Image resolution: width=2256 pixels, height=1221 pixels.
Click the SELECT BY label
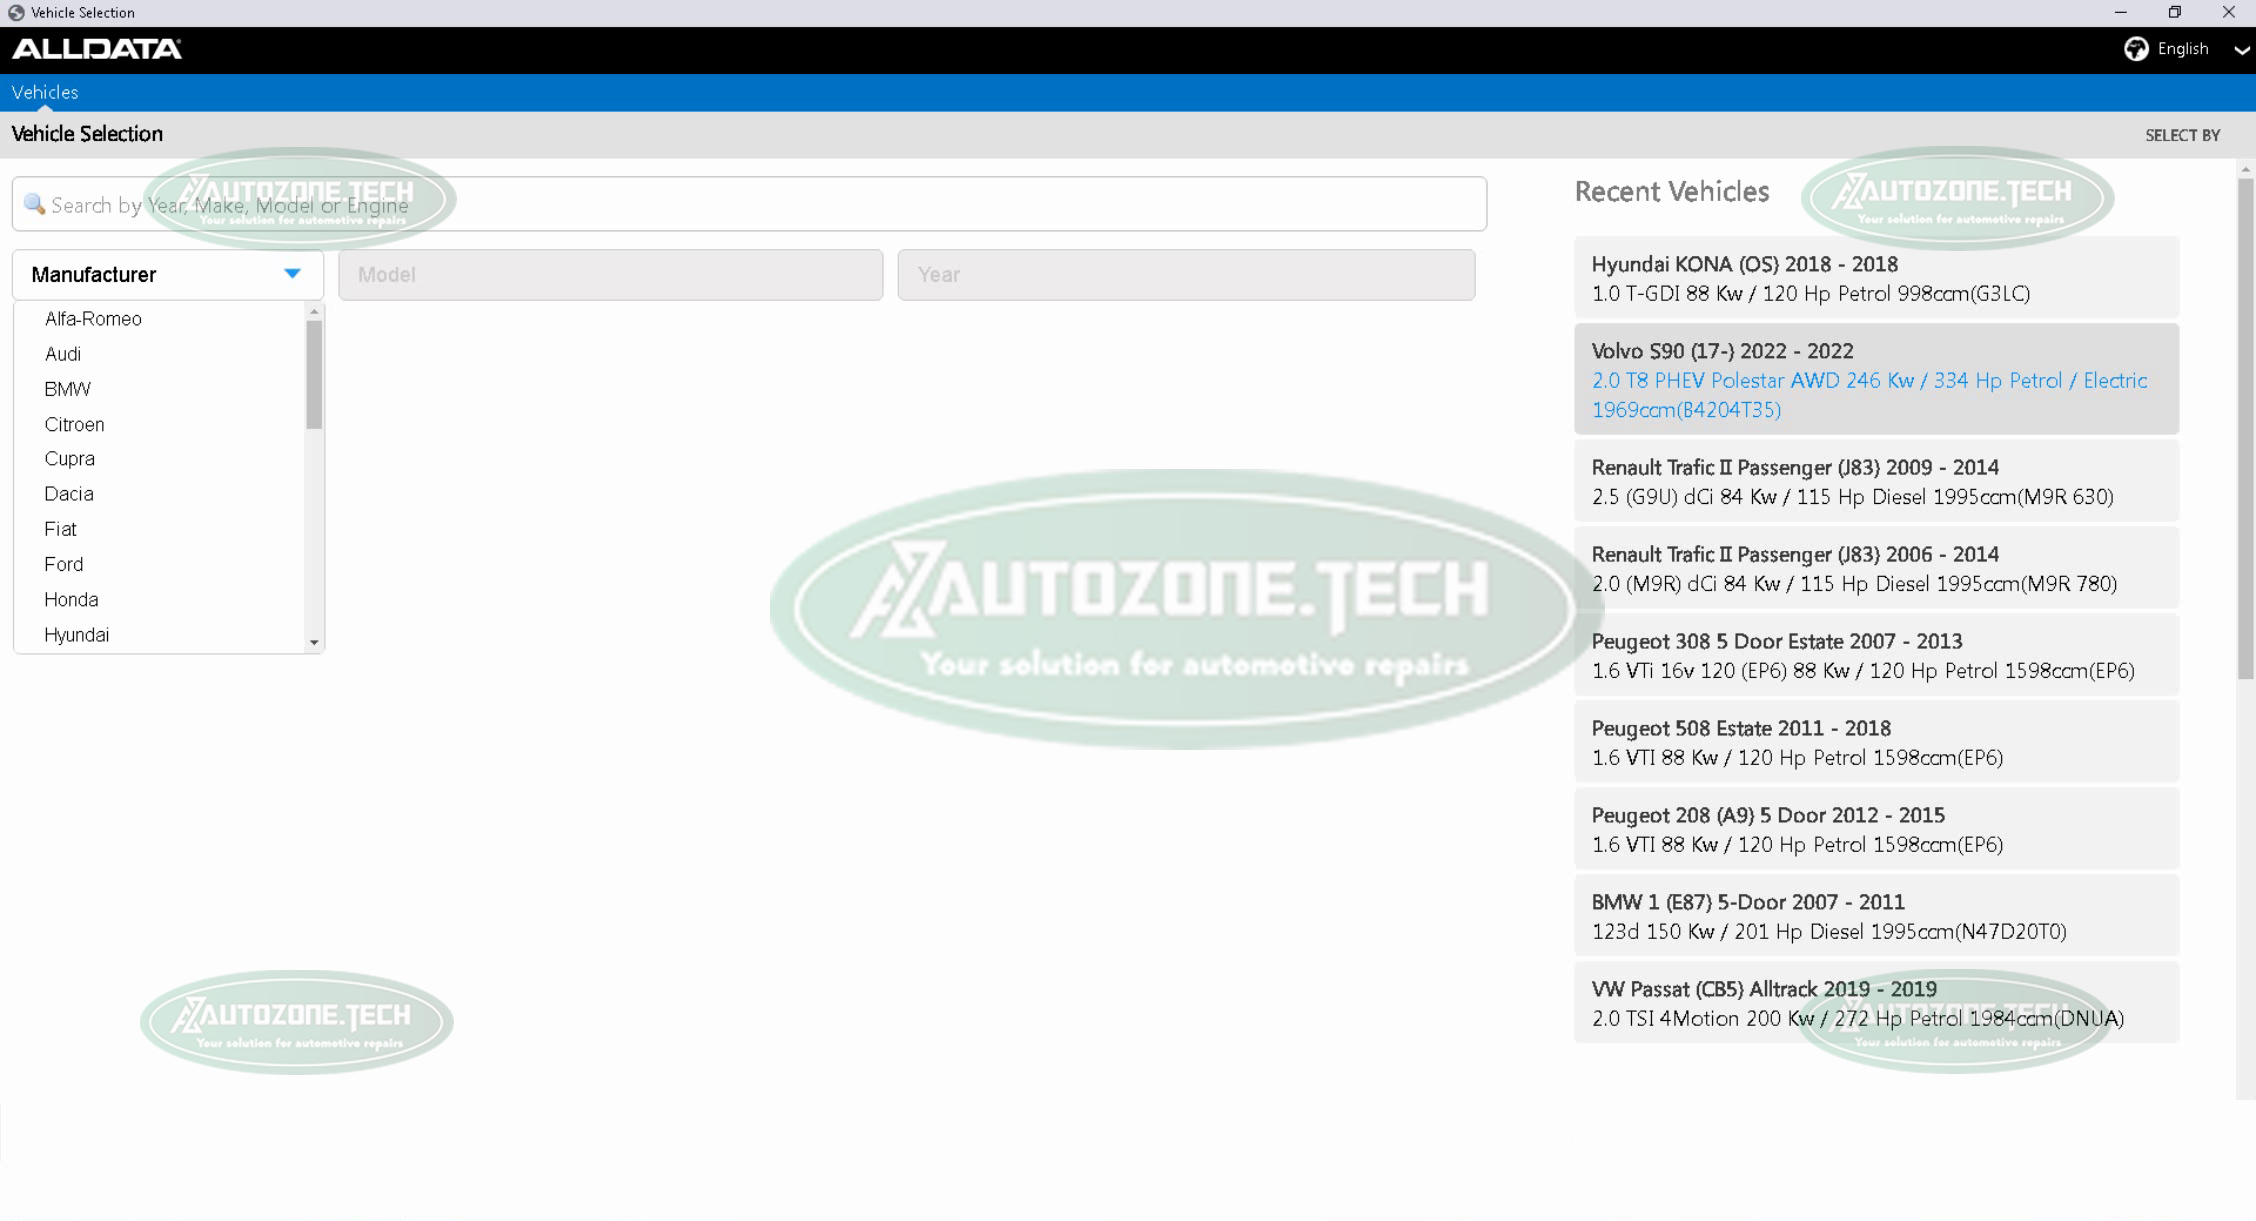[2182, 135]
